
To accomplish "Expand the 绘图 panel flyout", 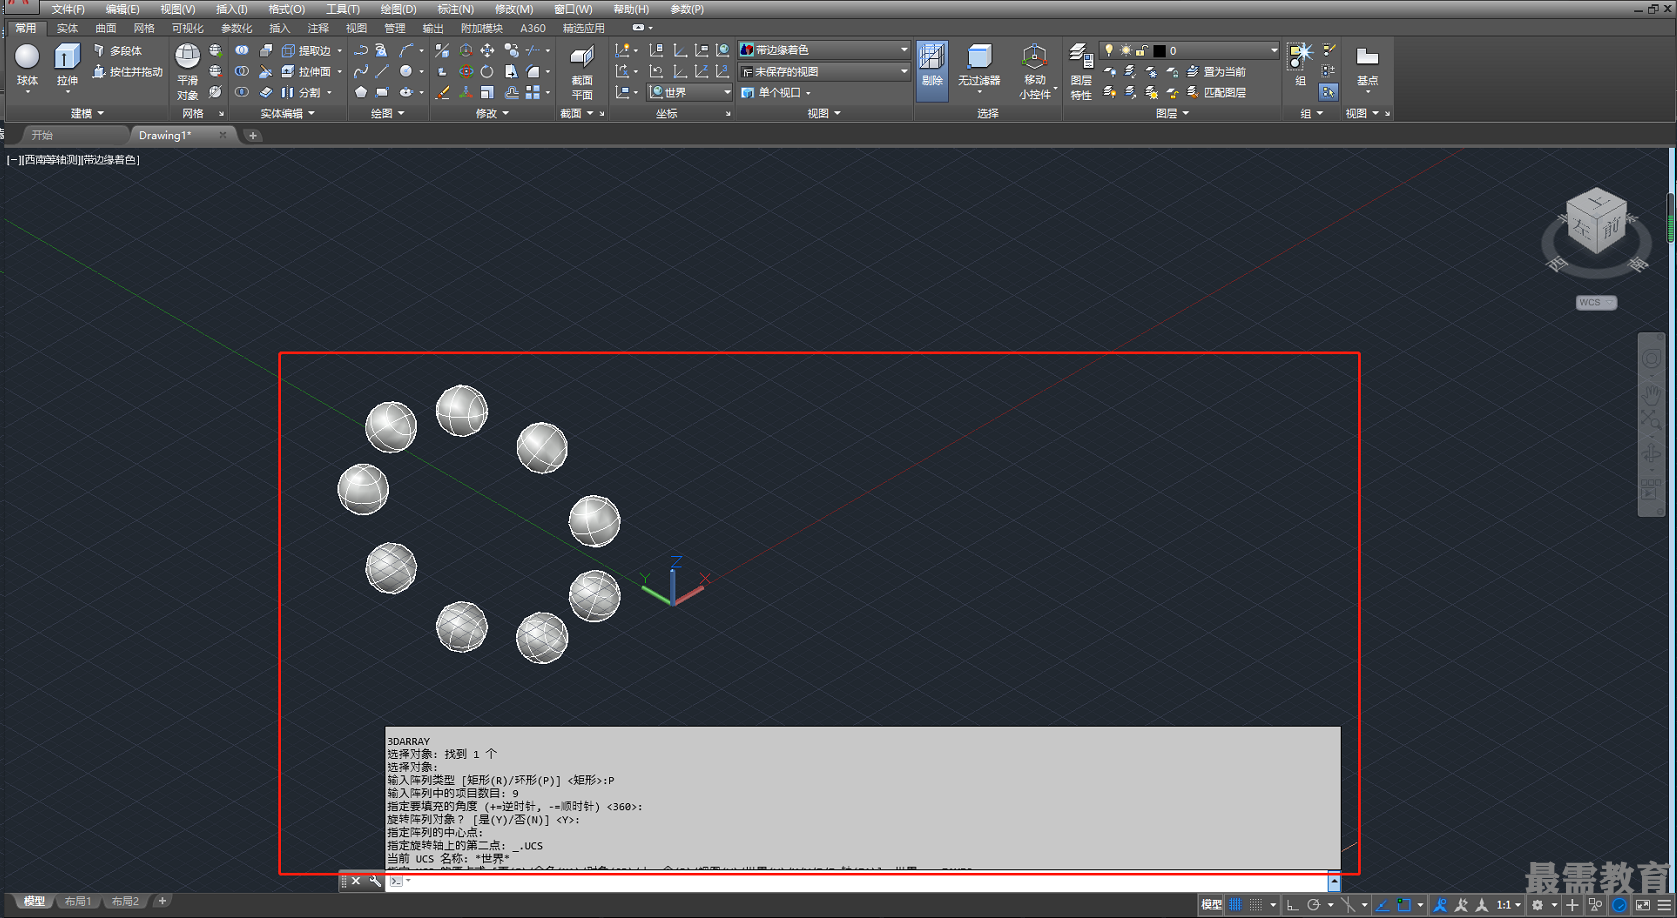I will click(388, 114).
